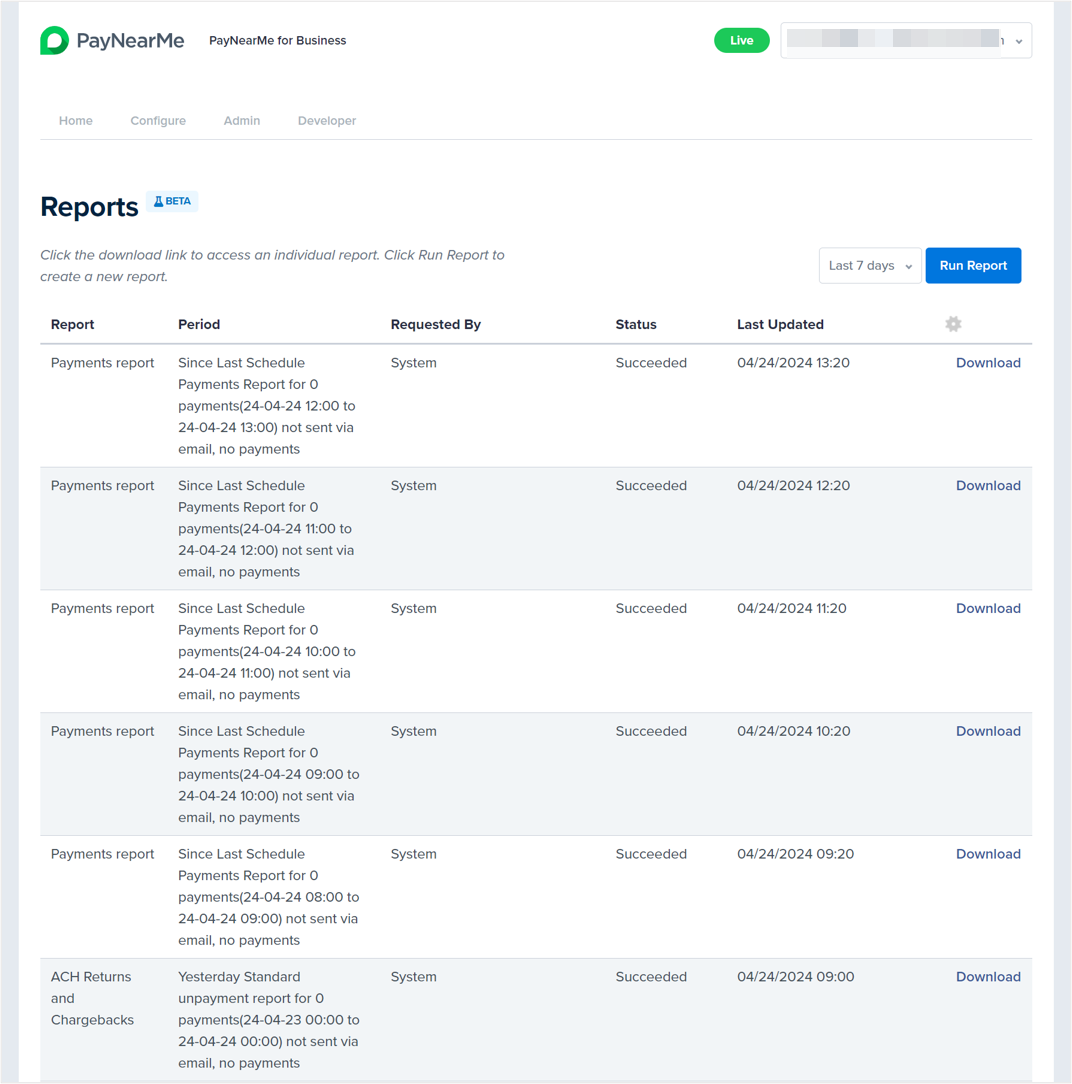The width and height of the screenshot is (1072, 1084).
Task: Expand the account selector dropdown
Action: [905, 41]
